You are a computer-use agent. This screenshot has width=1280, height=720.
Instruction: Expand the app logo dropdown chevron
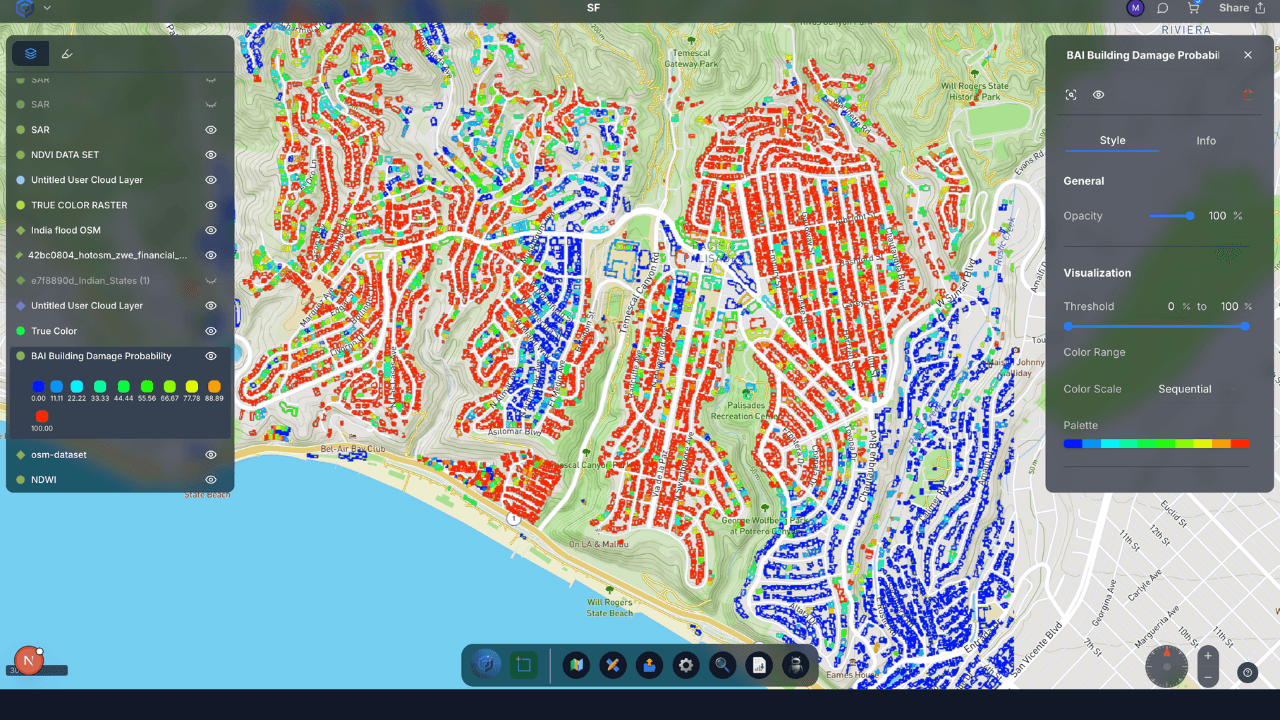47,8
